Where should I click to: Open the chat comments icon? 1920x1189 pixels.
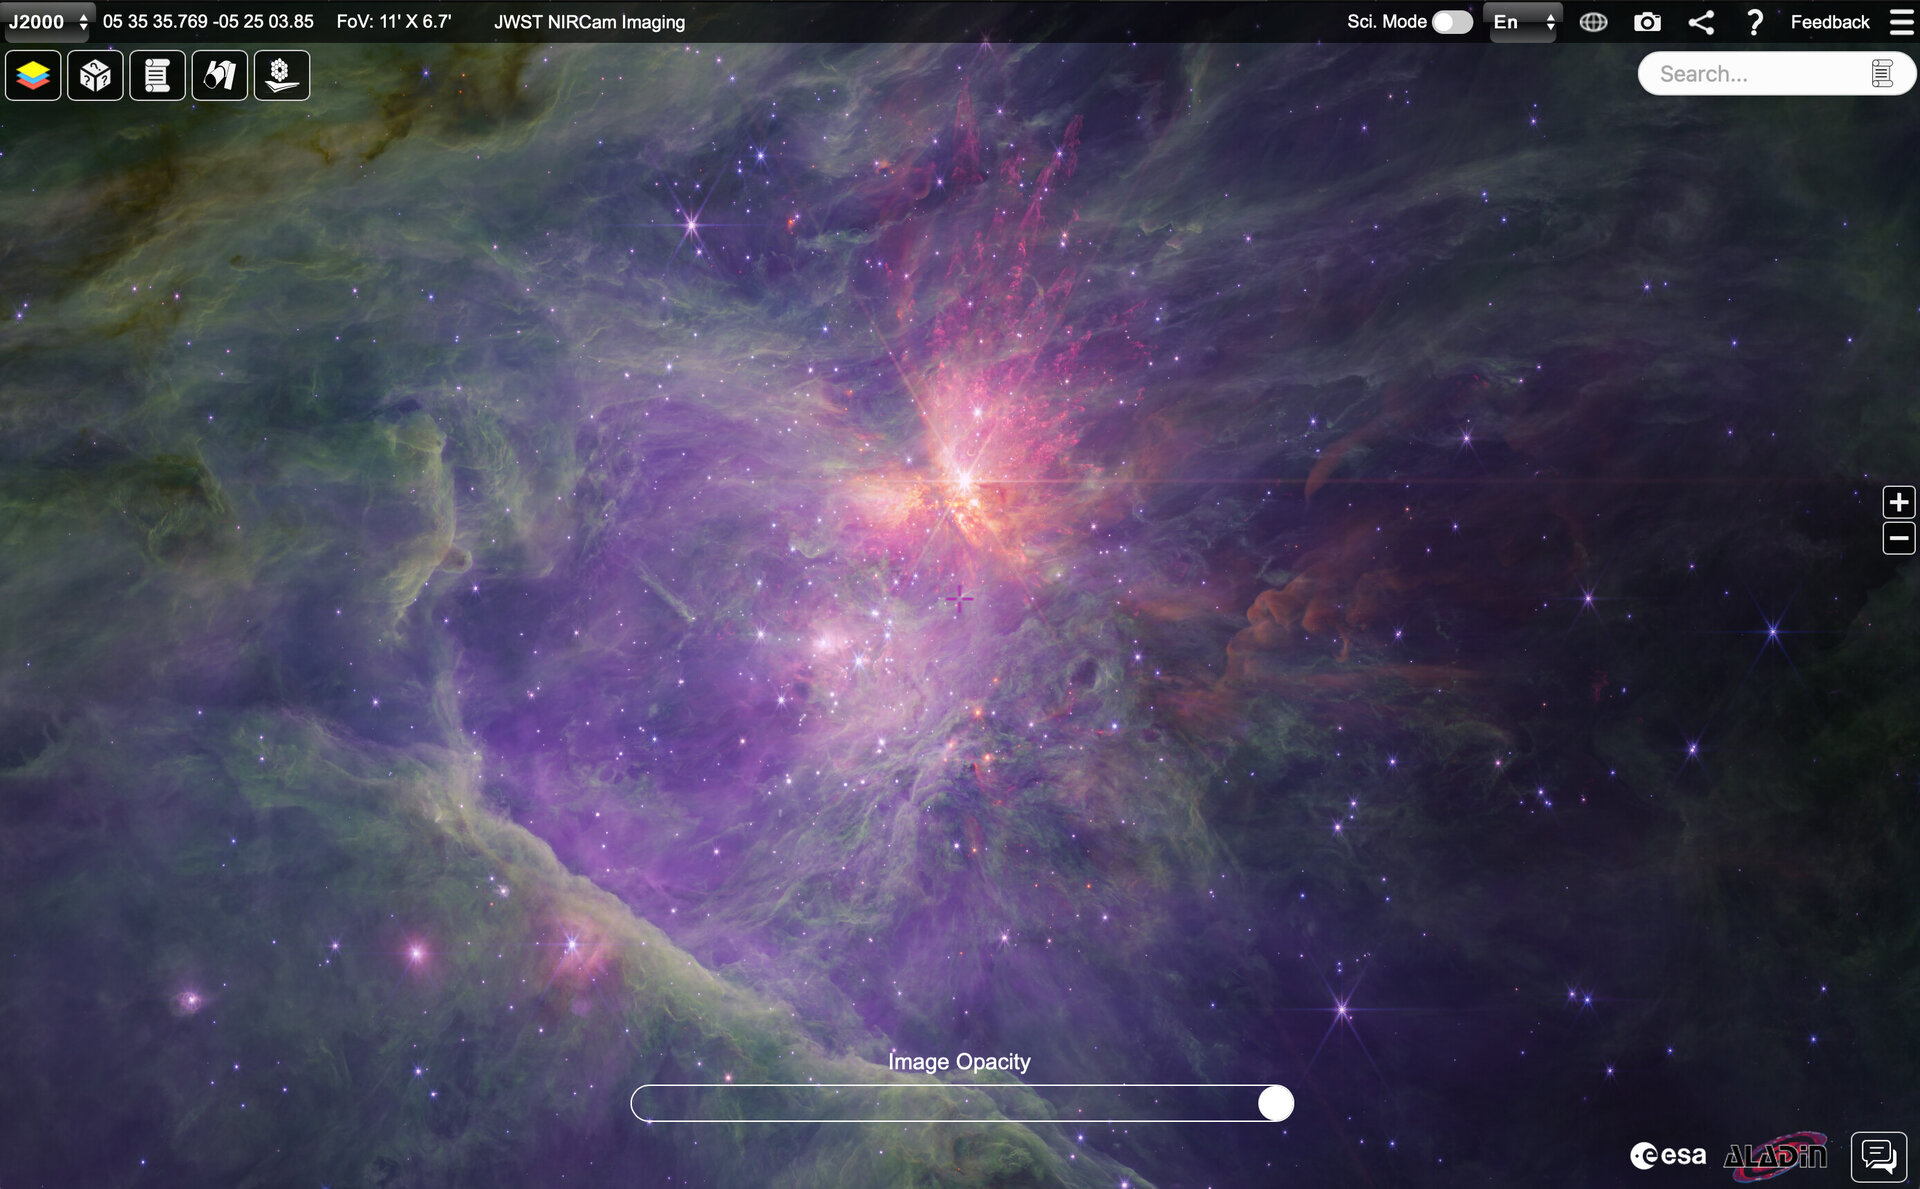coord(1878,1156)
